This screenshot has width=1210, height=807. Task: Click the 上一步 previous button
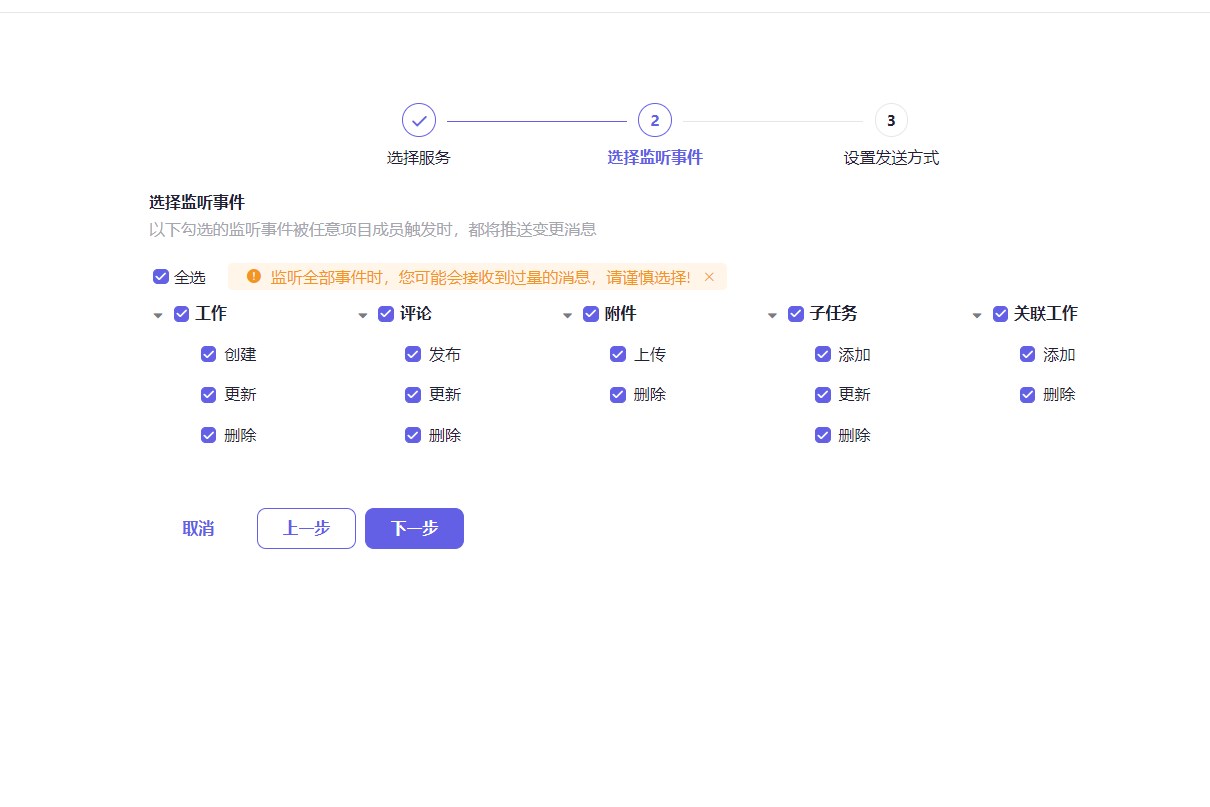306,528
